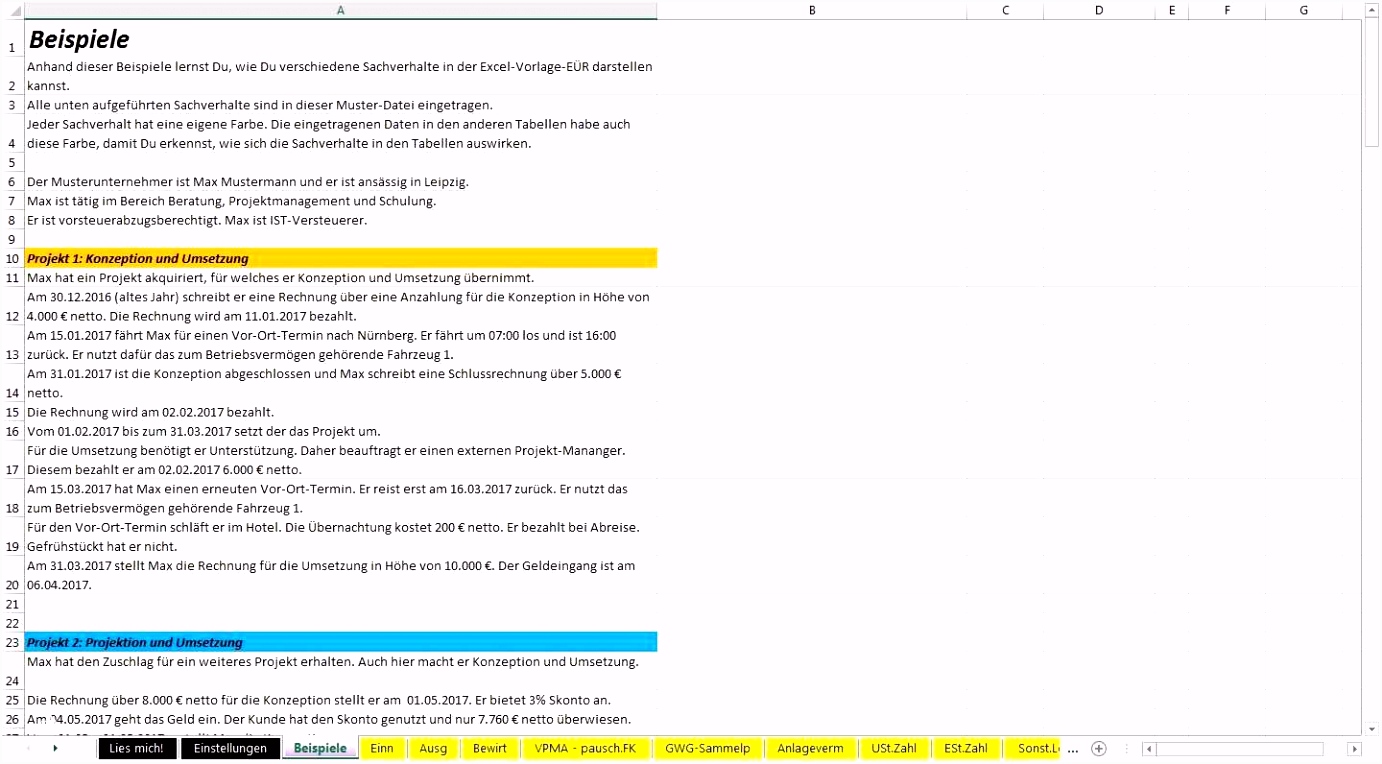1382x764 pixels.
Task: Select cell 'Für die Umsetzung benötigt er Unterstützung...'
Action: (341, 460)
